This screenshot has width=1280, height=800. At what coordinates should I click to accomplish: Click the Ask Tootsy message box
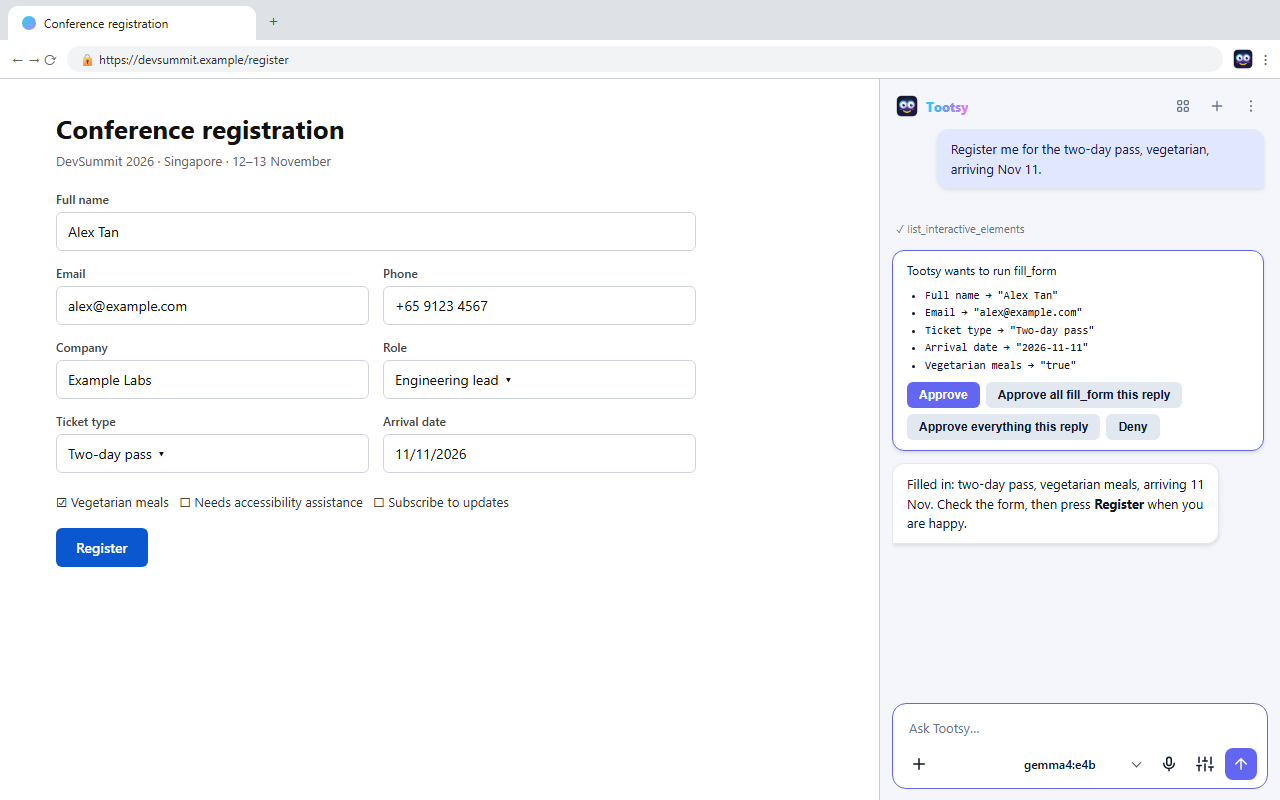coord(1079,728)
